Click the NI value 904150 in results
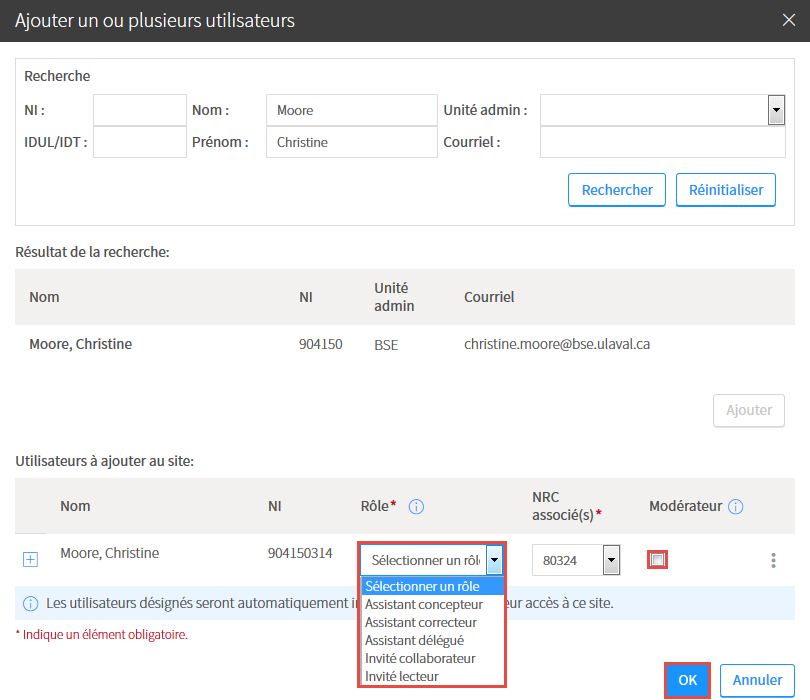This screenshot has width=810, height=700. point(320,345)
